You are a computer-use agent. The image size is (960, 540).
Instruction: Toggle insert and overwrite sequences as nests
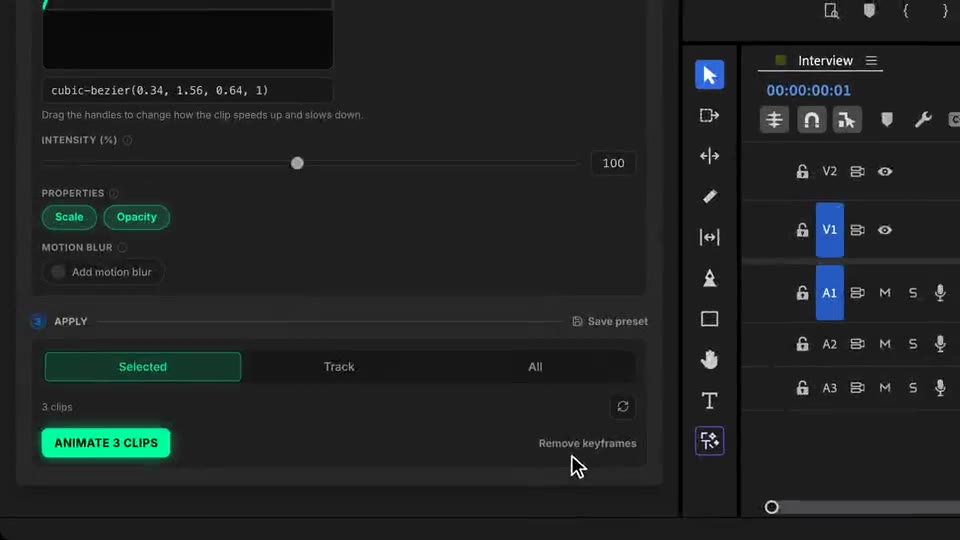pos(774,119)
